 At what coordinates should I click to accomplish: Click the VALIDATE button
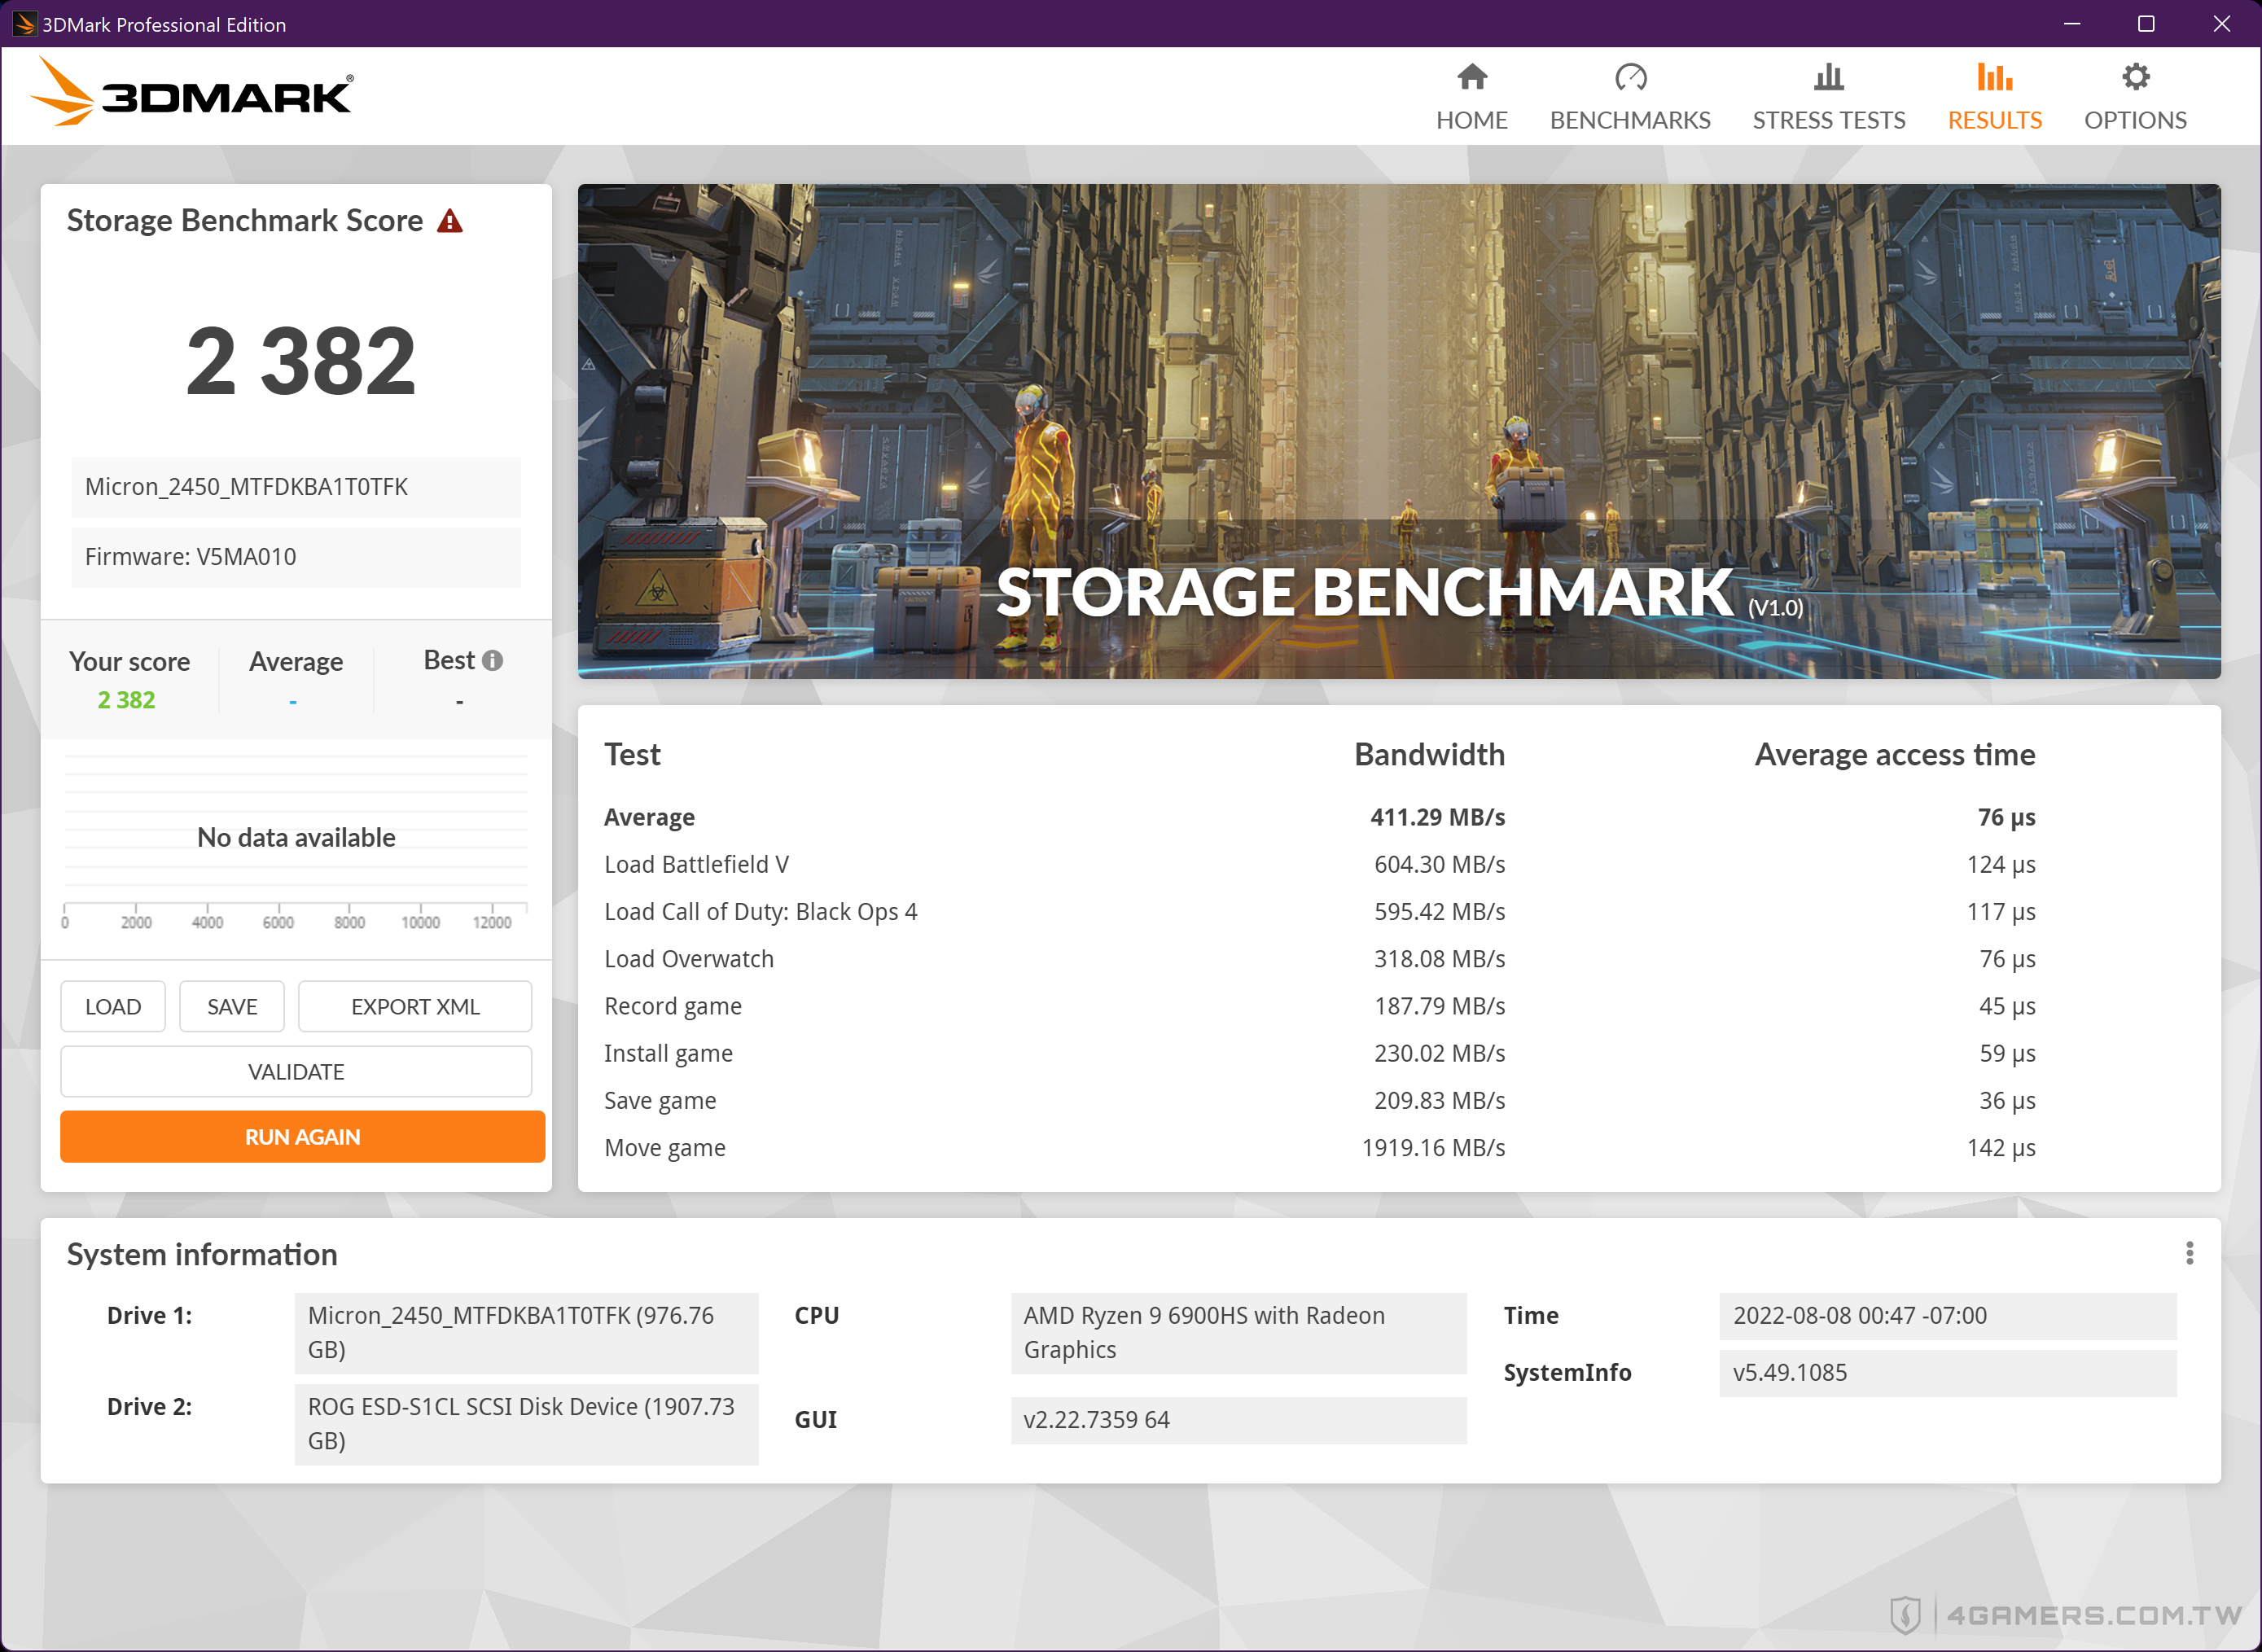296,1071
